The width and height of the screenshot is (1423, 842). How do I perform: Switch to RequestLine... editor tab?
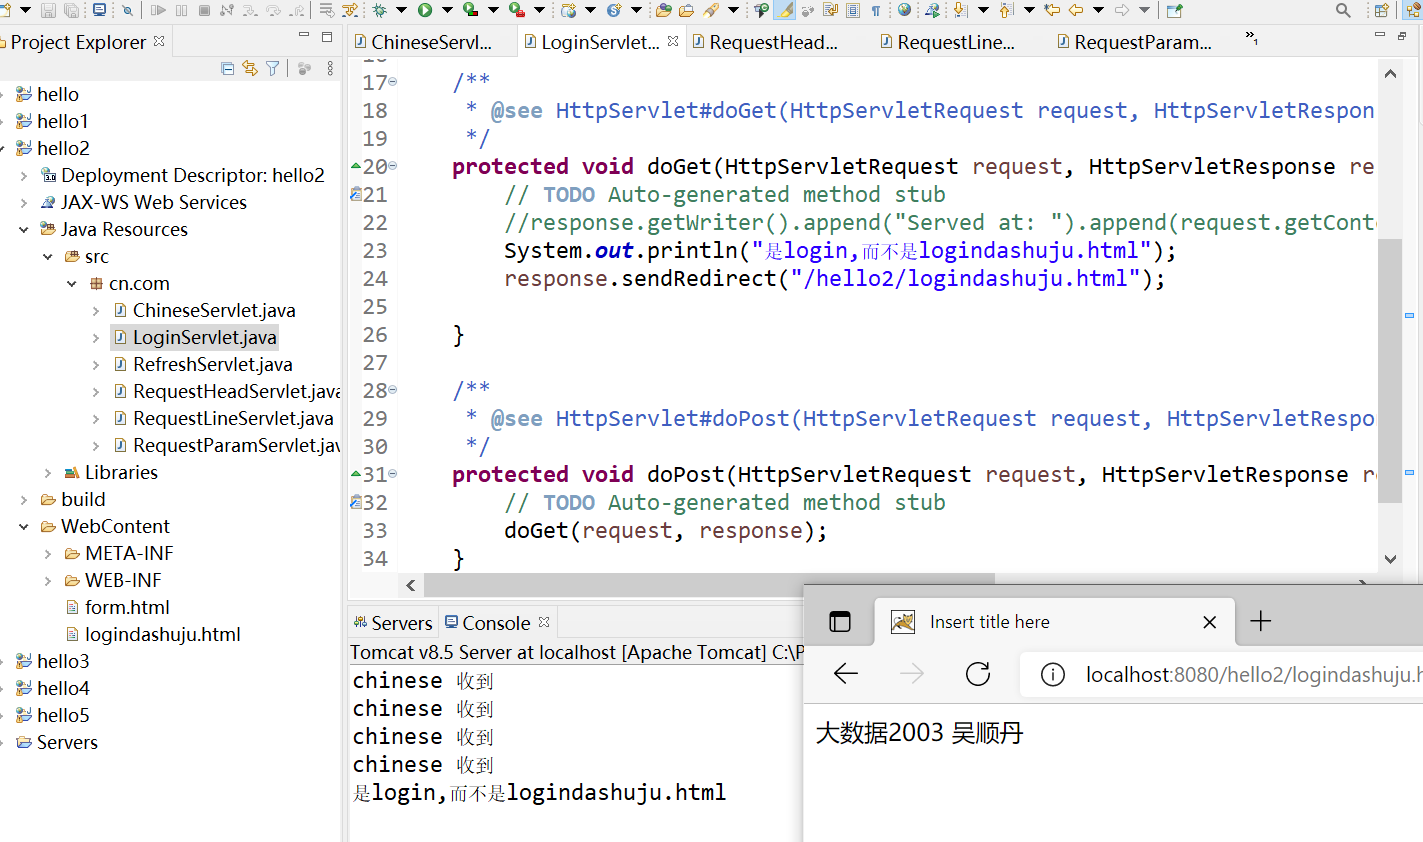click(x=947, y=42)
